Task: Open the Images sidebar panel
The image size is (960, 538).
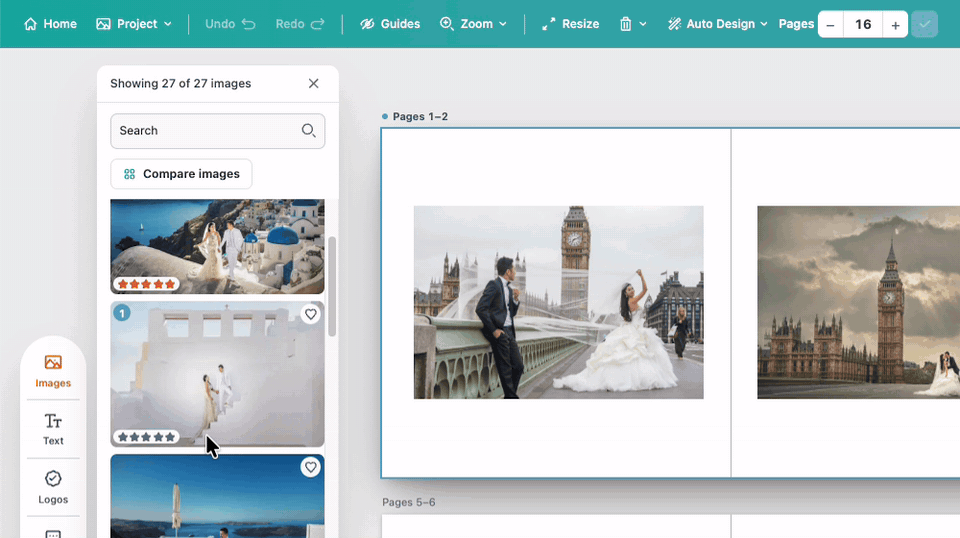Action: 53,371
